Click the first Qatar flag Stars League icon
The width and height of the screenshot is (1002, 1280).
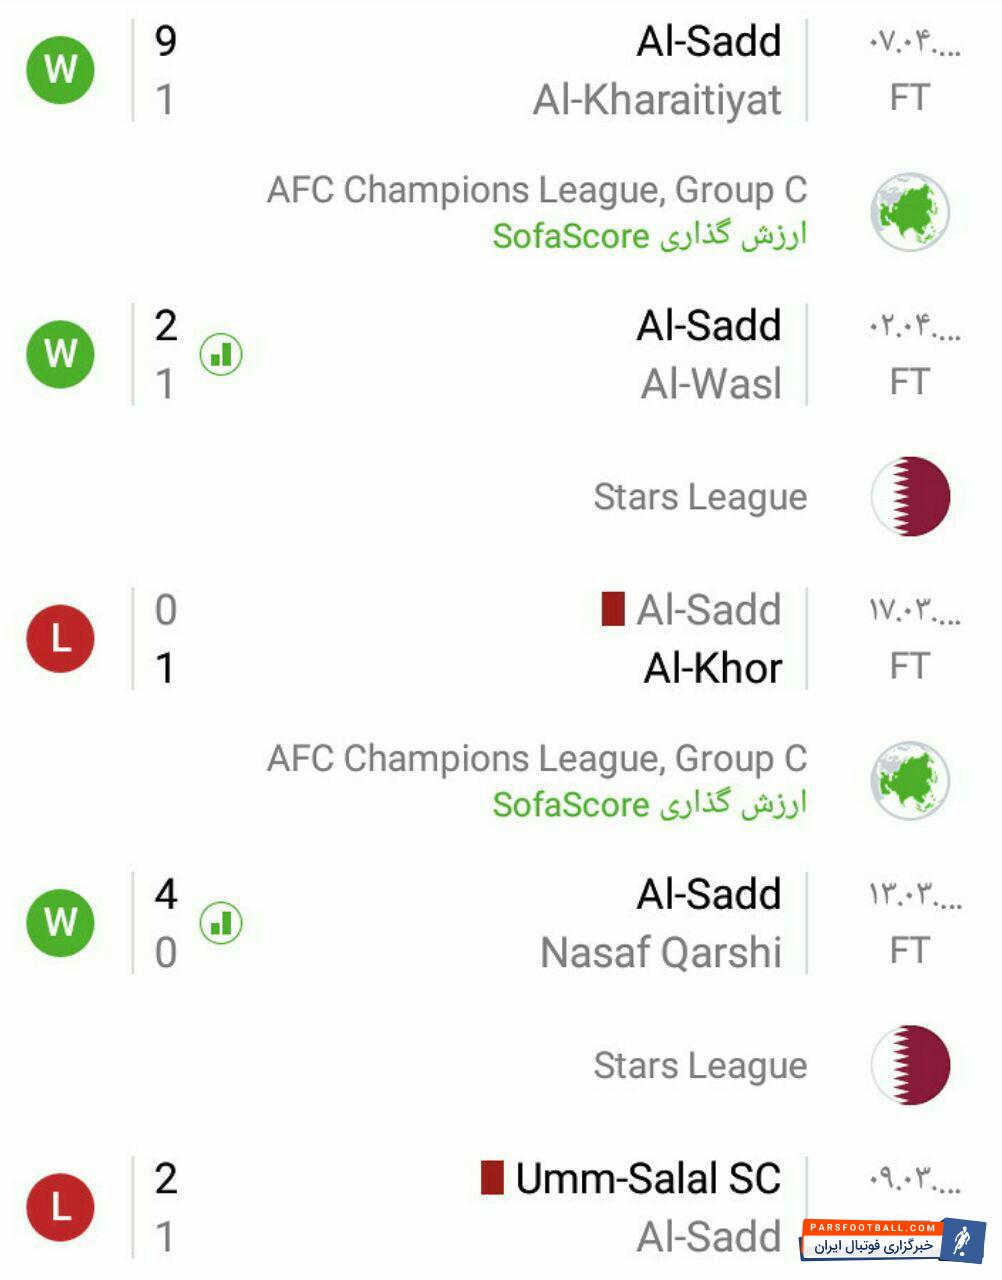pos(909,496)
